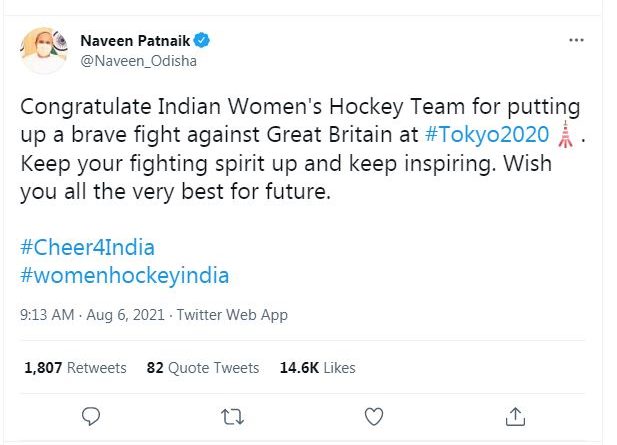Open the #womenhockeyindia hashtag

(125, 273)
